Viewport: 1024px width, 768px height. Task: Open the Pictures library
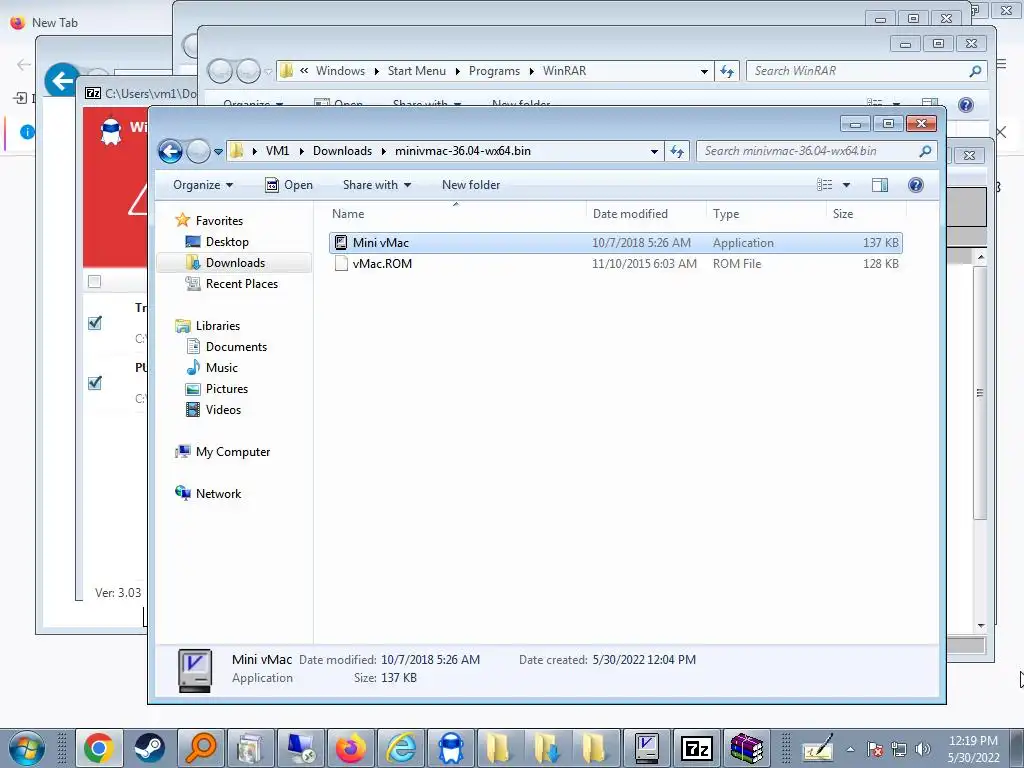click(227, 388)
